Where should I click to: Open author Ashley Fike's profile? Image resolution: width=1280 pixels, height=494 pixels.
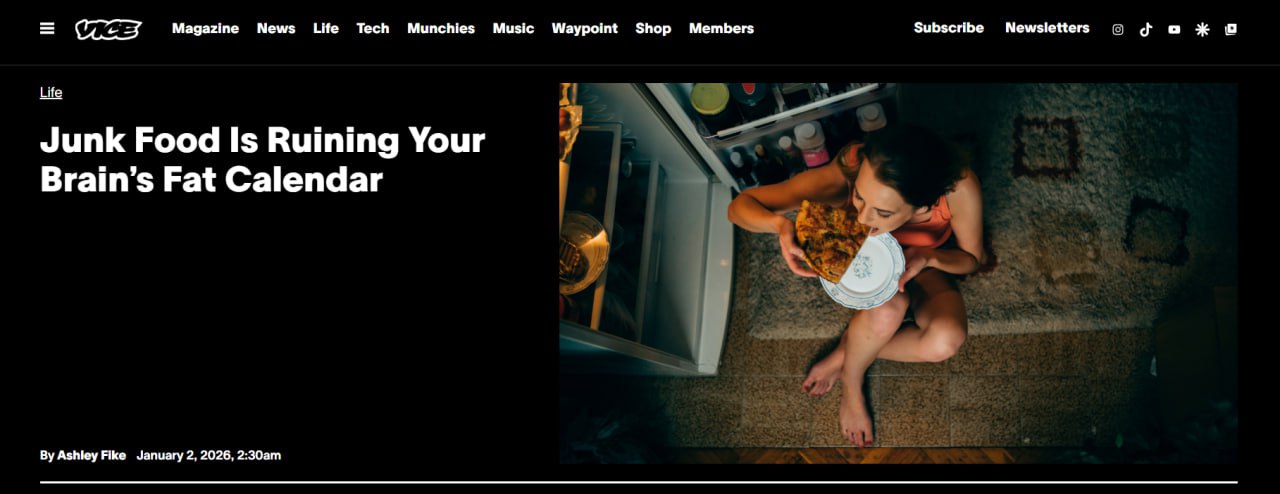(91, 455)
